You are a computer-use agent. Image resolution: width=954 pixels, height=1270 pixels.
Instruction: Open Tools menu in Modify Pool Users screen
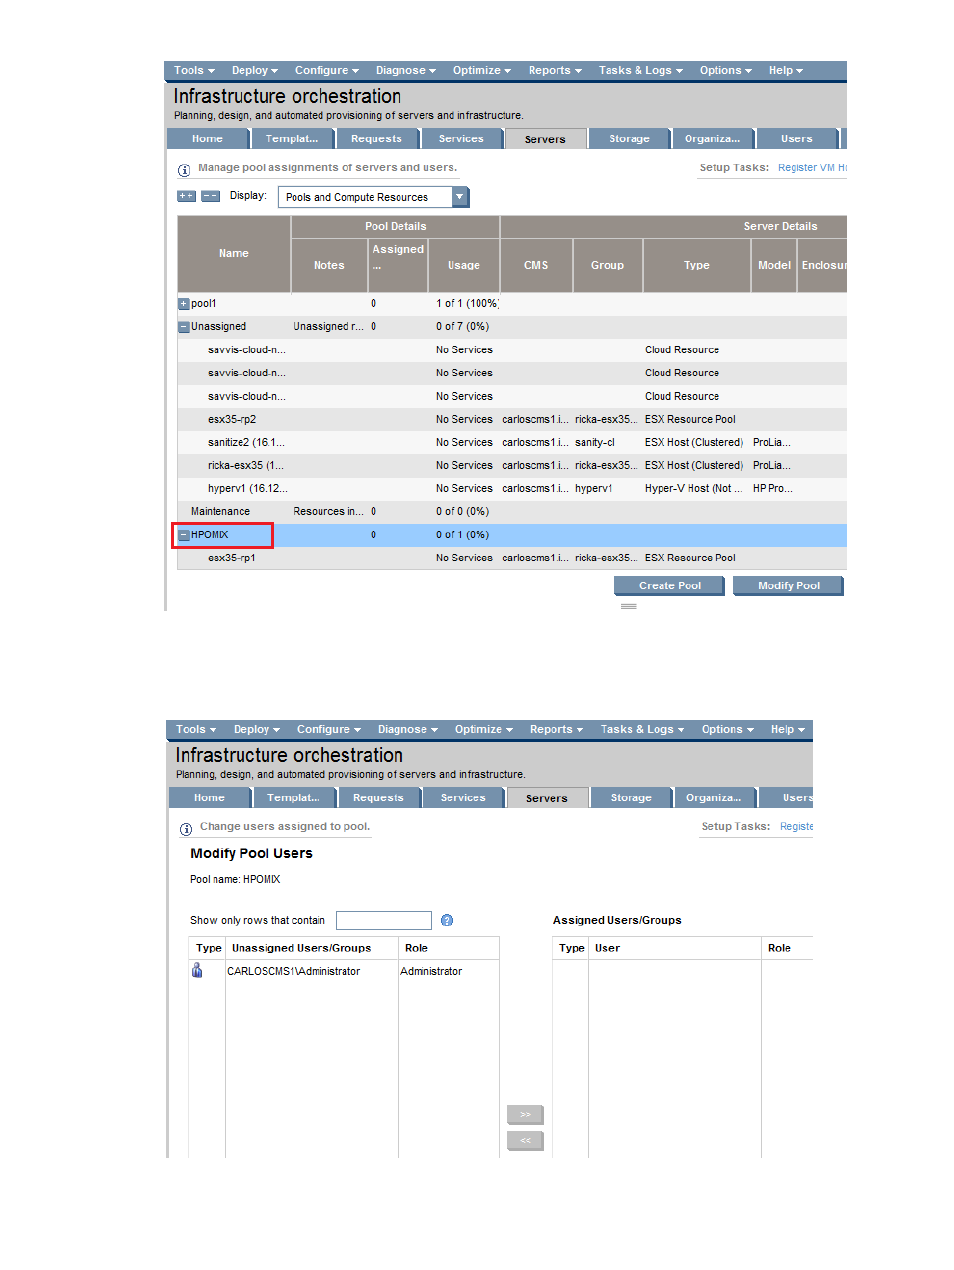pyautogui.click(x=196, y=730)
